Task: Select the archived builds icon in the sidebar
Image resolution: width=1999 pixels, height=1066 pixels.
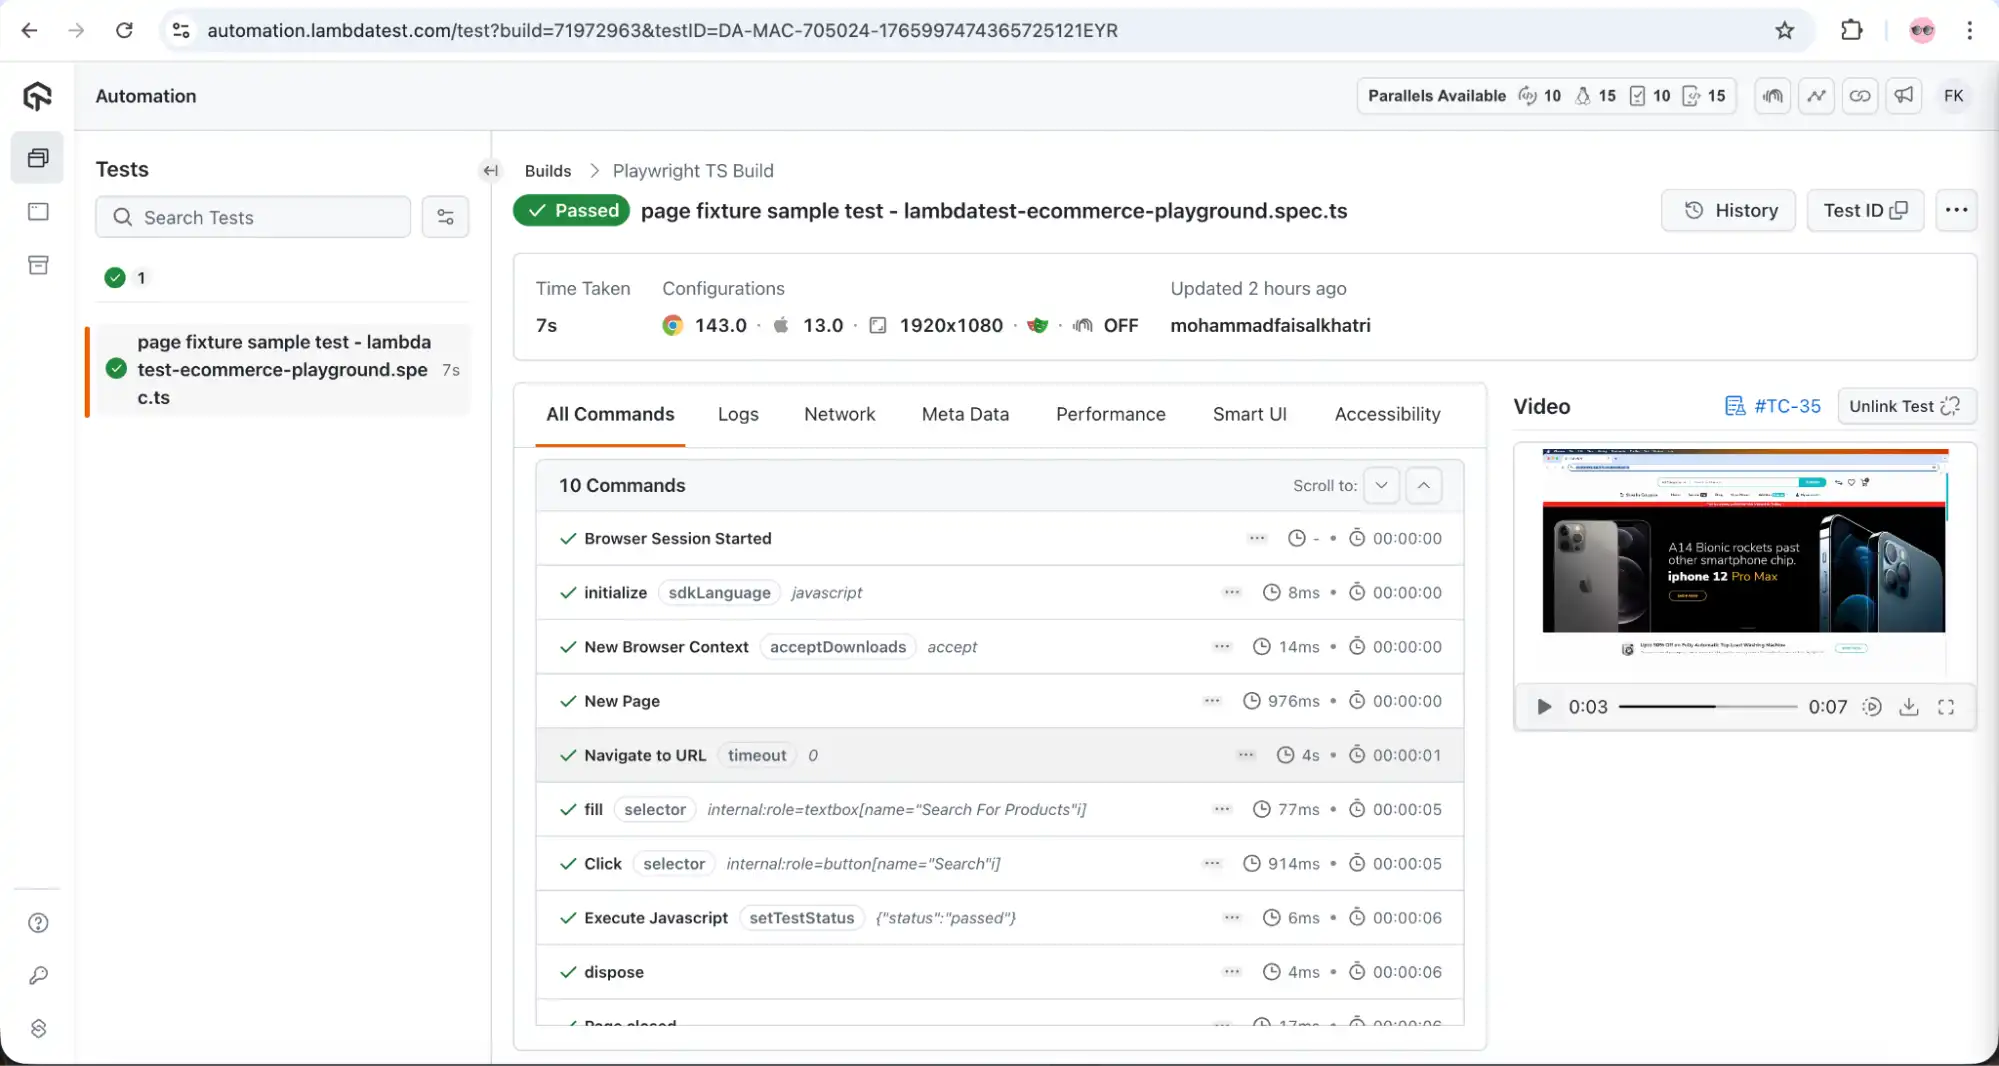Action: (37, 265)
